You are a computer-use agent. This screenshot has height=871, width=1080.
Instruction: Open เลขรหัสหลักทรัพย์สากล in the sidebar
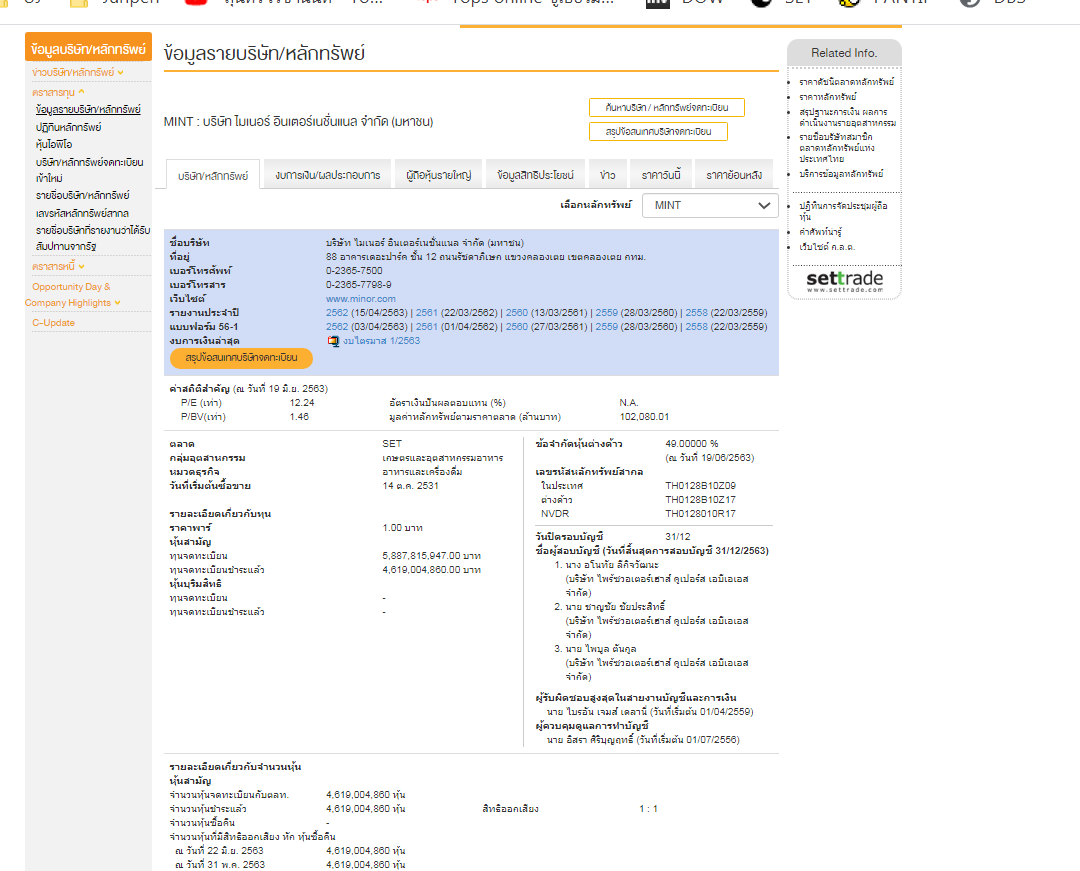point(82,213)
